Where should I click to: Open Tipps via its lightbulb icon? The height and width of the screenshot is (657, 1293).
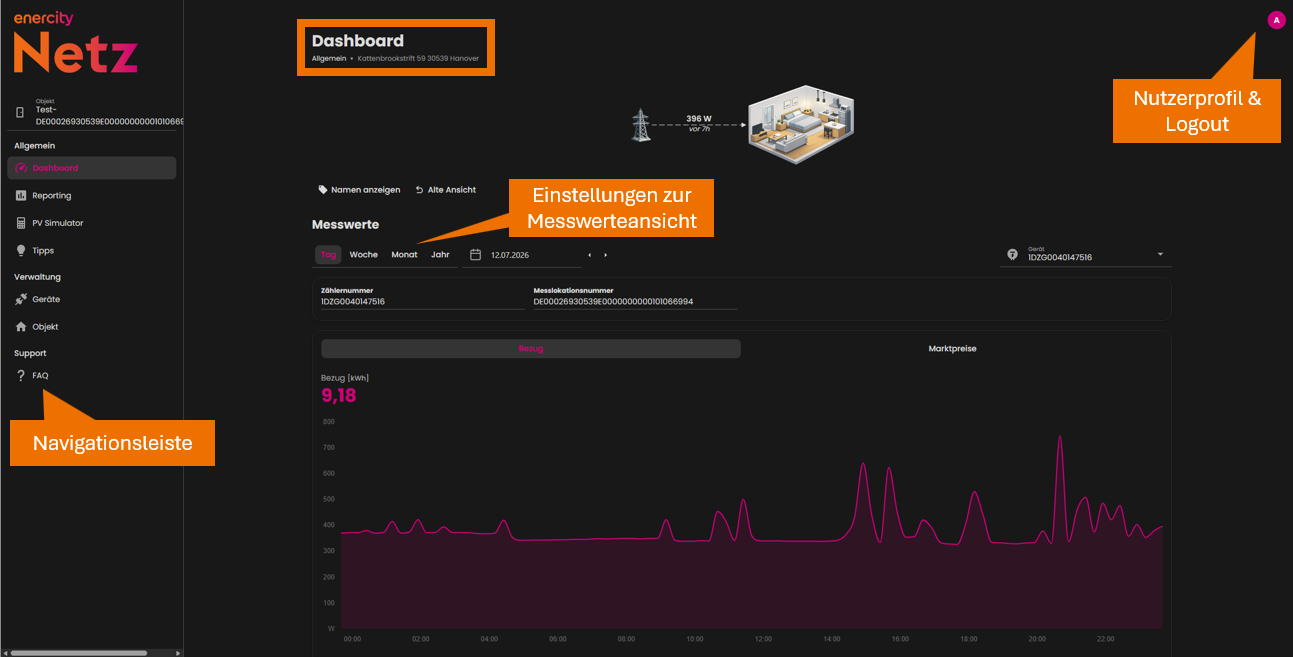(x=21, y=251)
